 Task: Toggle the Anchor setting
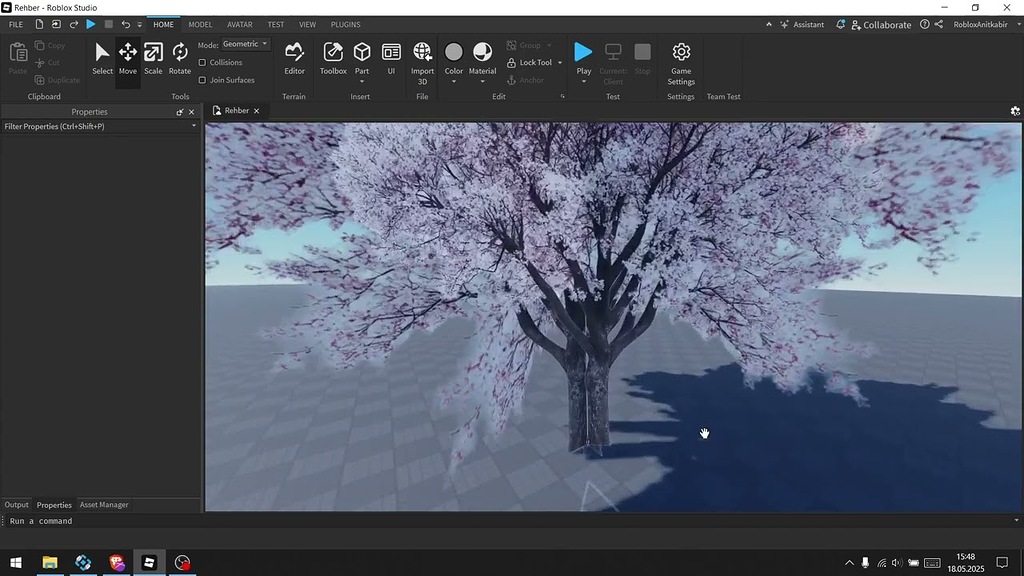528,79
